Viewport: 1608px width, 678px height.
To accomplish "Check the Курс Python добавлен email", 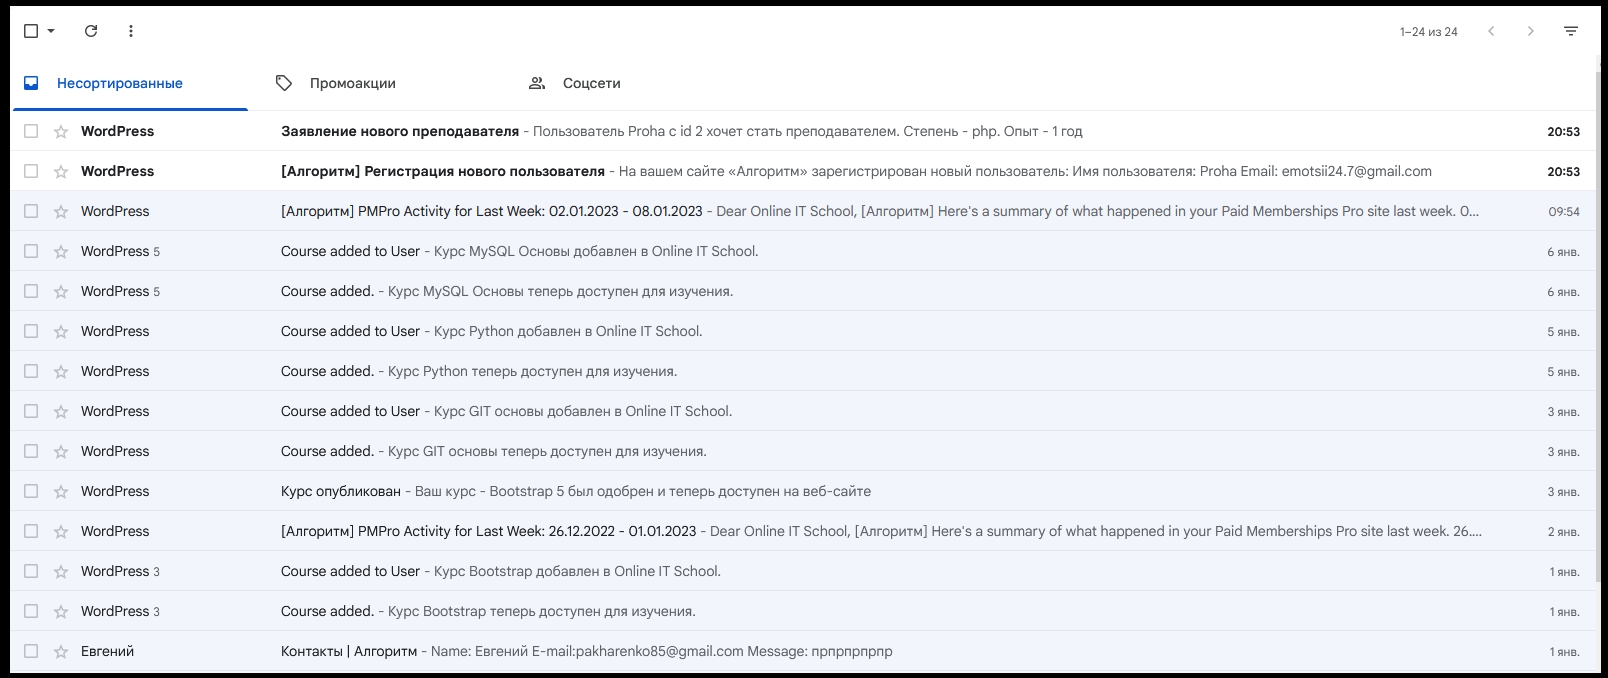I will click(31, 331).
